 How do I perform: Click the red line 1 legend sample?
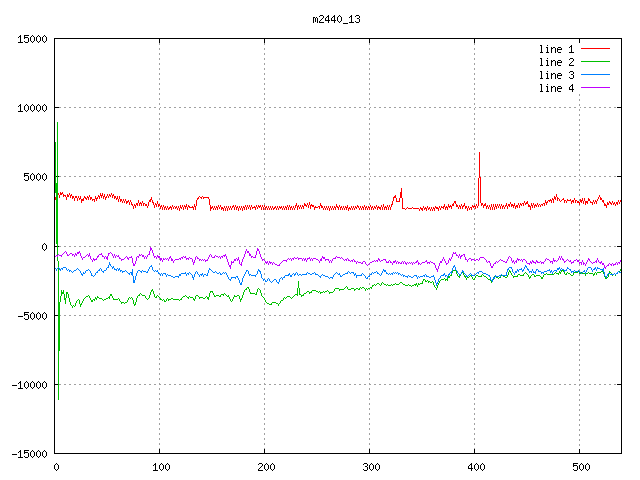tap(596, 49)
